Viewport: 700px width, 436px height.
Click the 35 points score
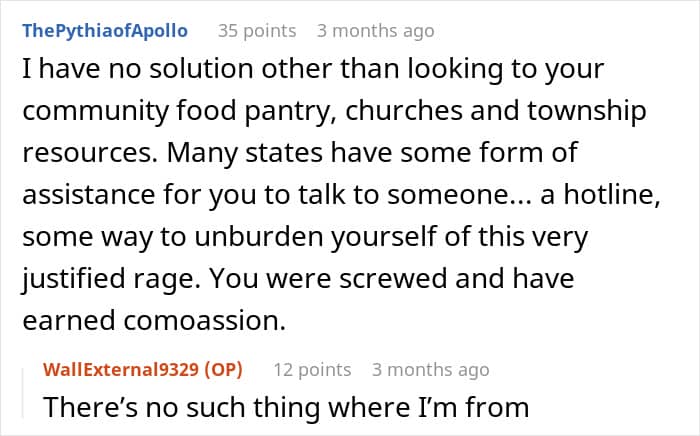pyautogui.click(x=256, y=30)
